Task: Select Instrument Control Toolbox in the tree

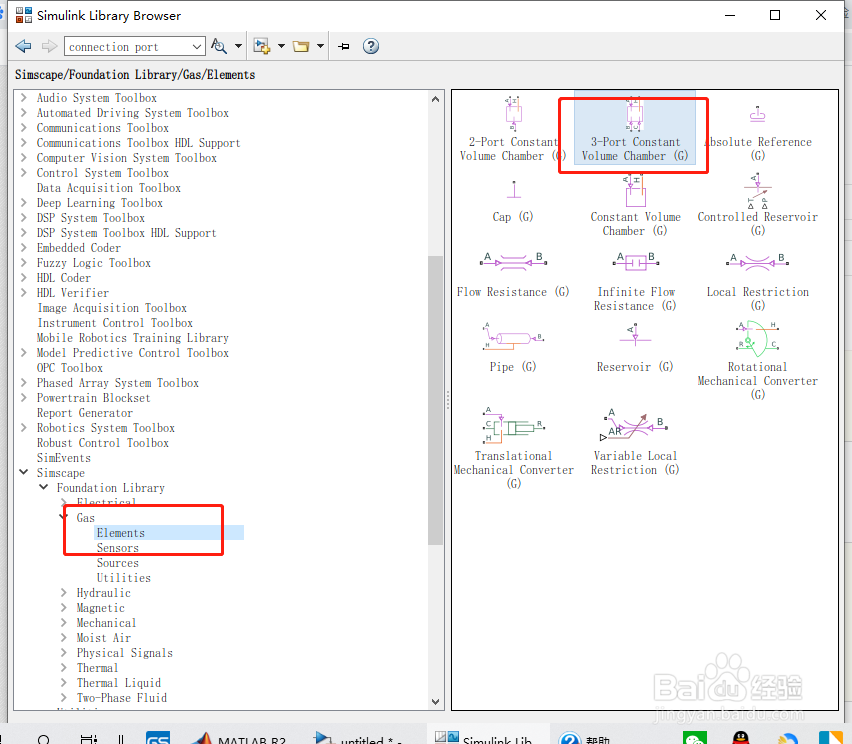Action: 115,322
